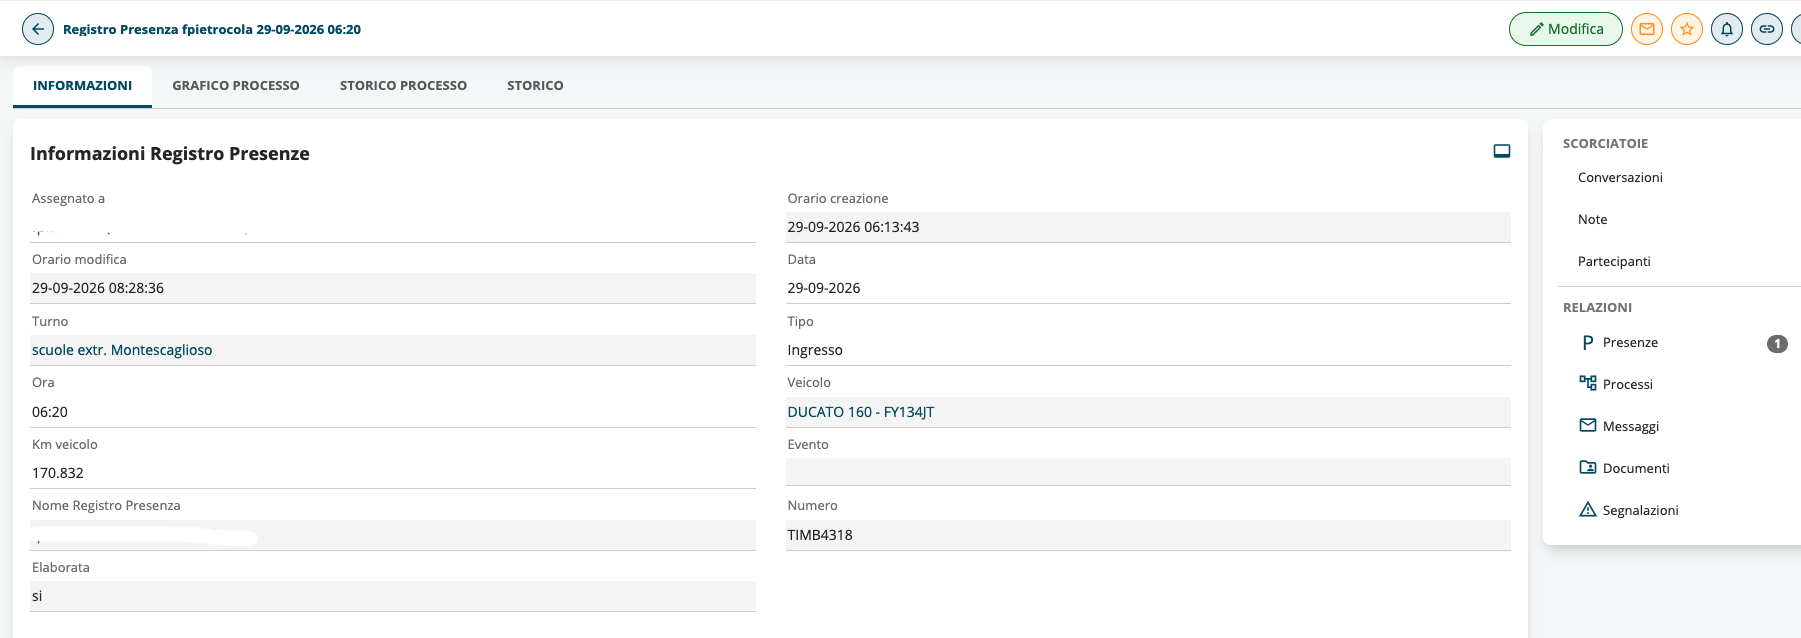Click the Informazioni Registro Presenze heading
This screenshot has height=638, width=1801.
170,153
